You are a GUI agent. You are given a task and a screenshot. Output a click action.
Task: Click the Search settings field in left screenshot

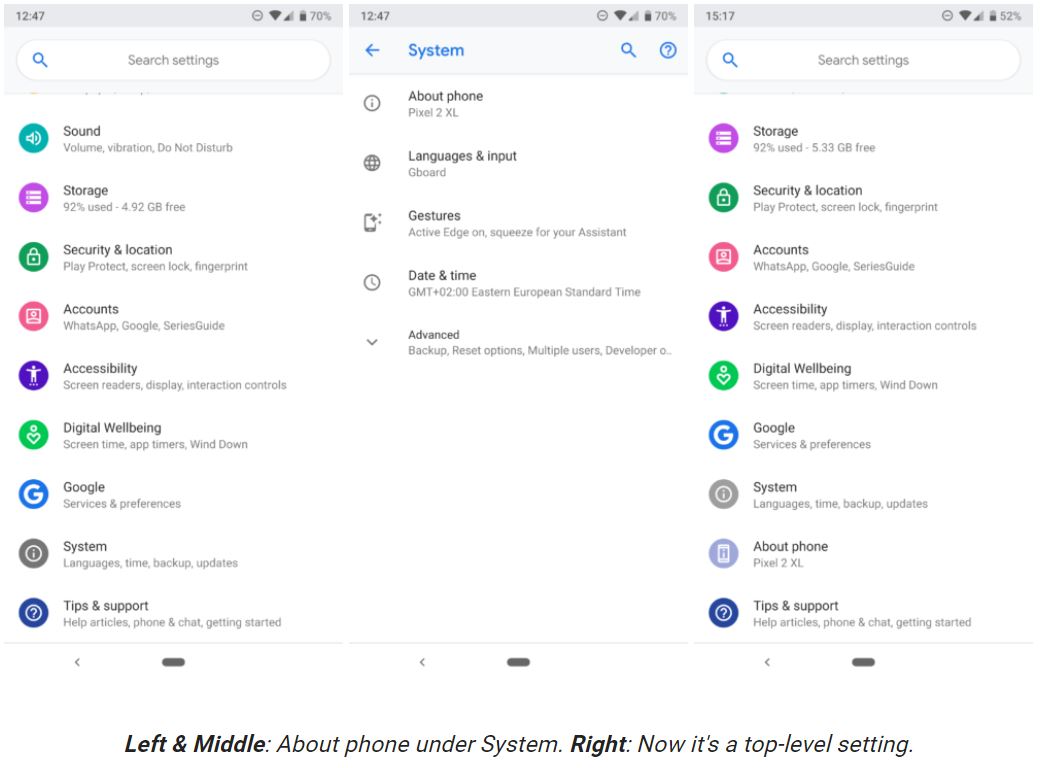click(x=173, y=60)
